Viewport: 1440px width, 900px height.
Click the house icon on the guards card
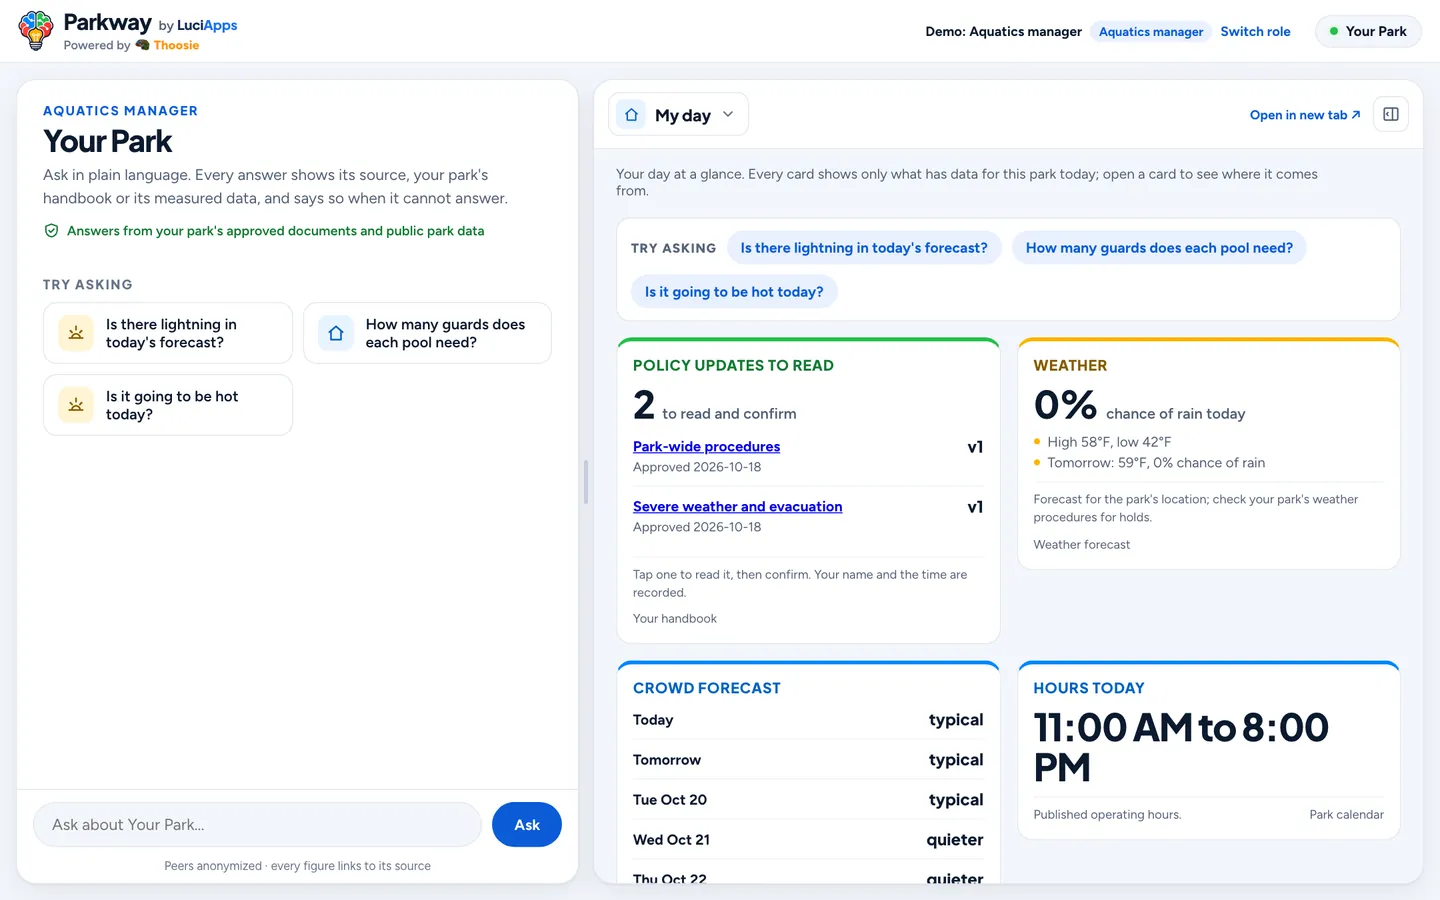pyautogui.click(x=336, y=333)
